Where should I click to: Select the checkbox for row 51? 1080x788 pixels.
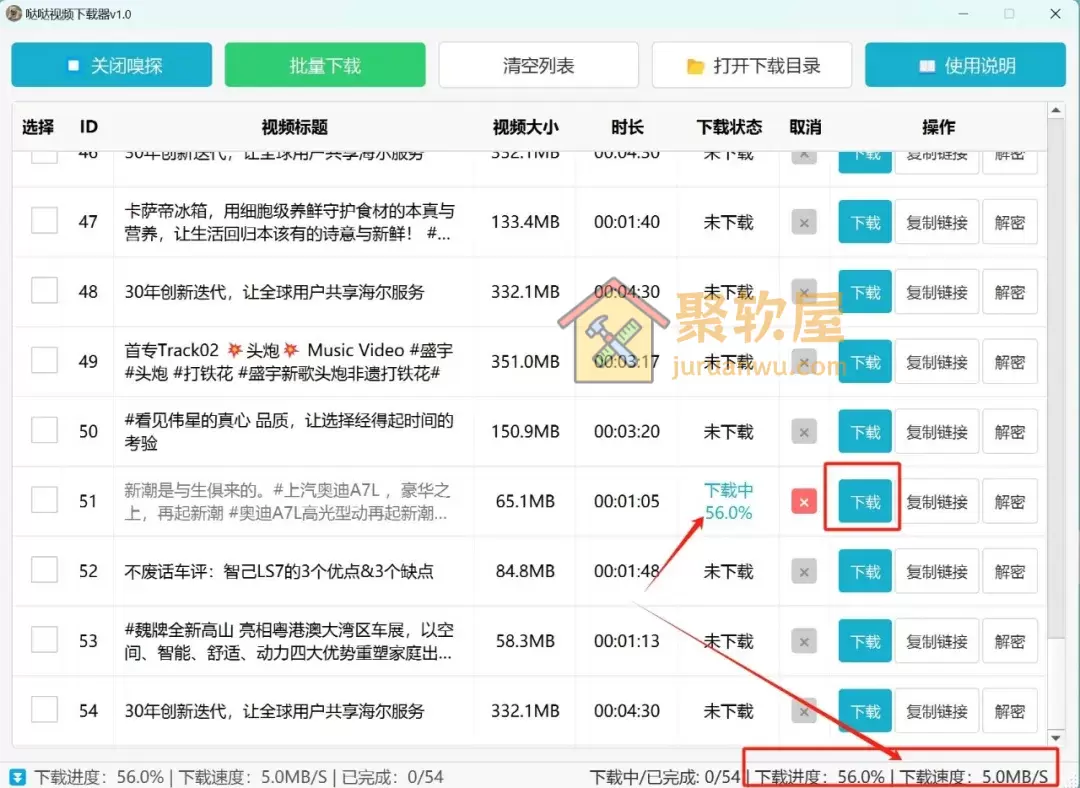44,501
